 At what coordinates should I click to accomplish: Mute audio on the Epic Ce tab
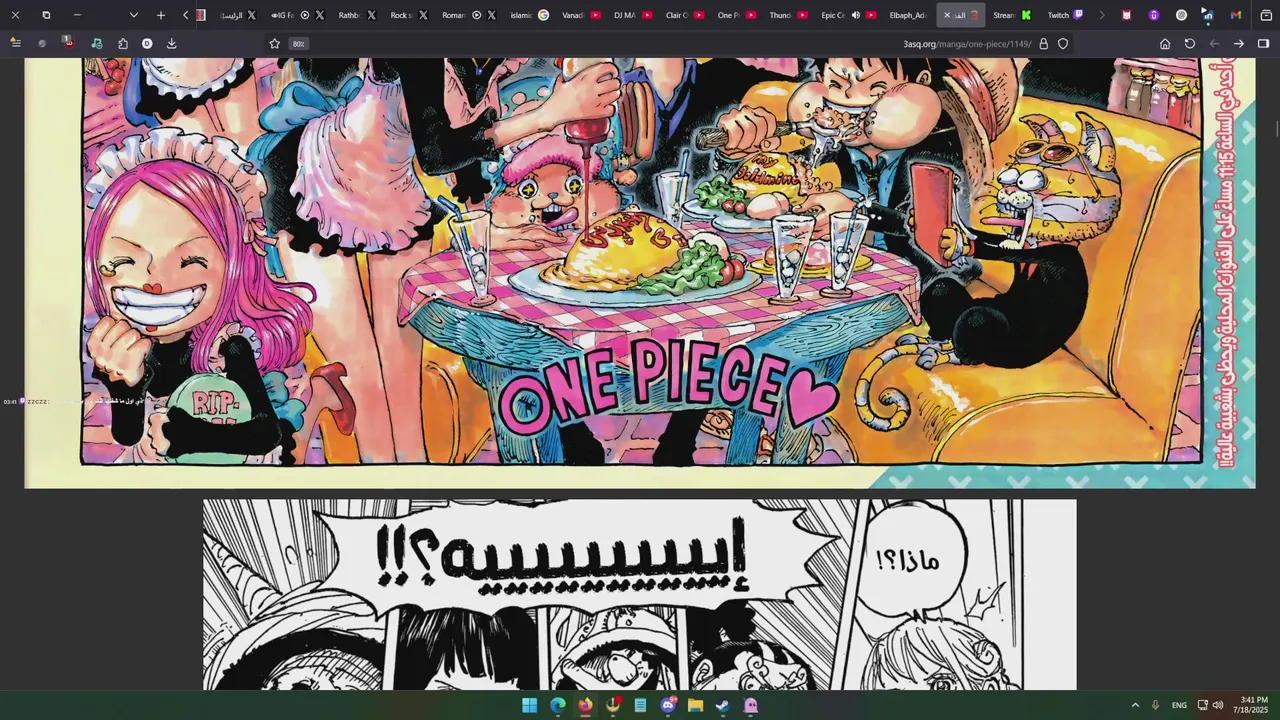coord(856,15)
